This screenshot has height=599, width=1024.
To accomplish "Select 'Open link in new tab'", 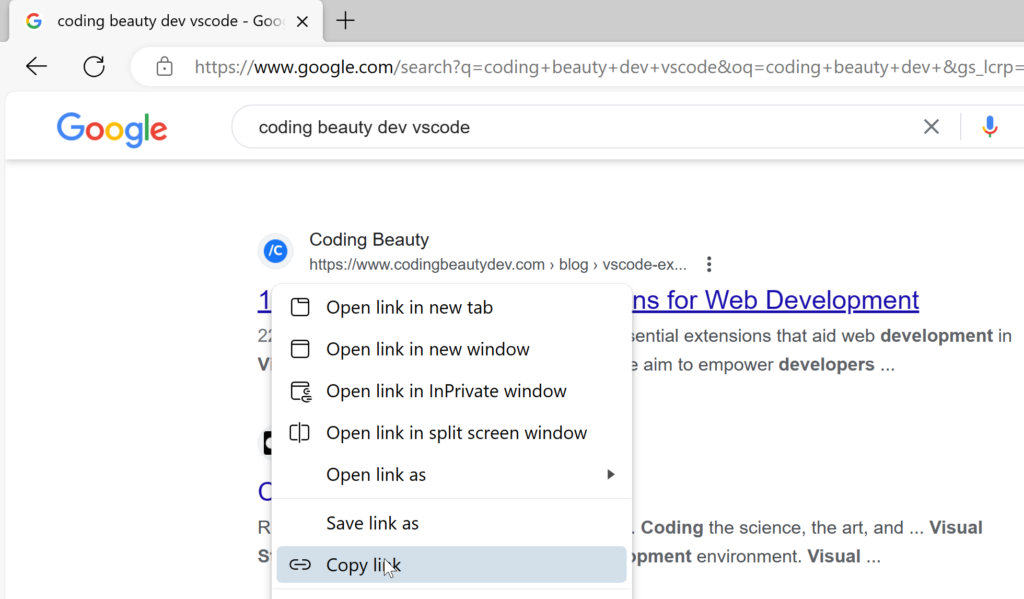I will point(409,308).
